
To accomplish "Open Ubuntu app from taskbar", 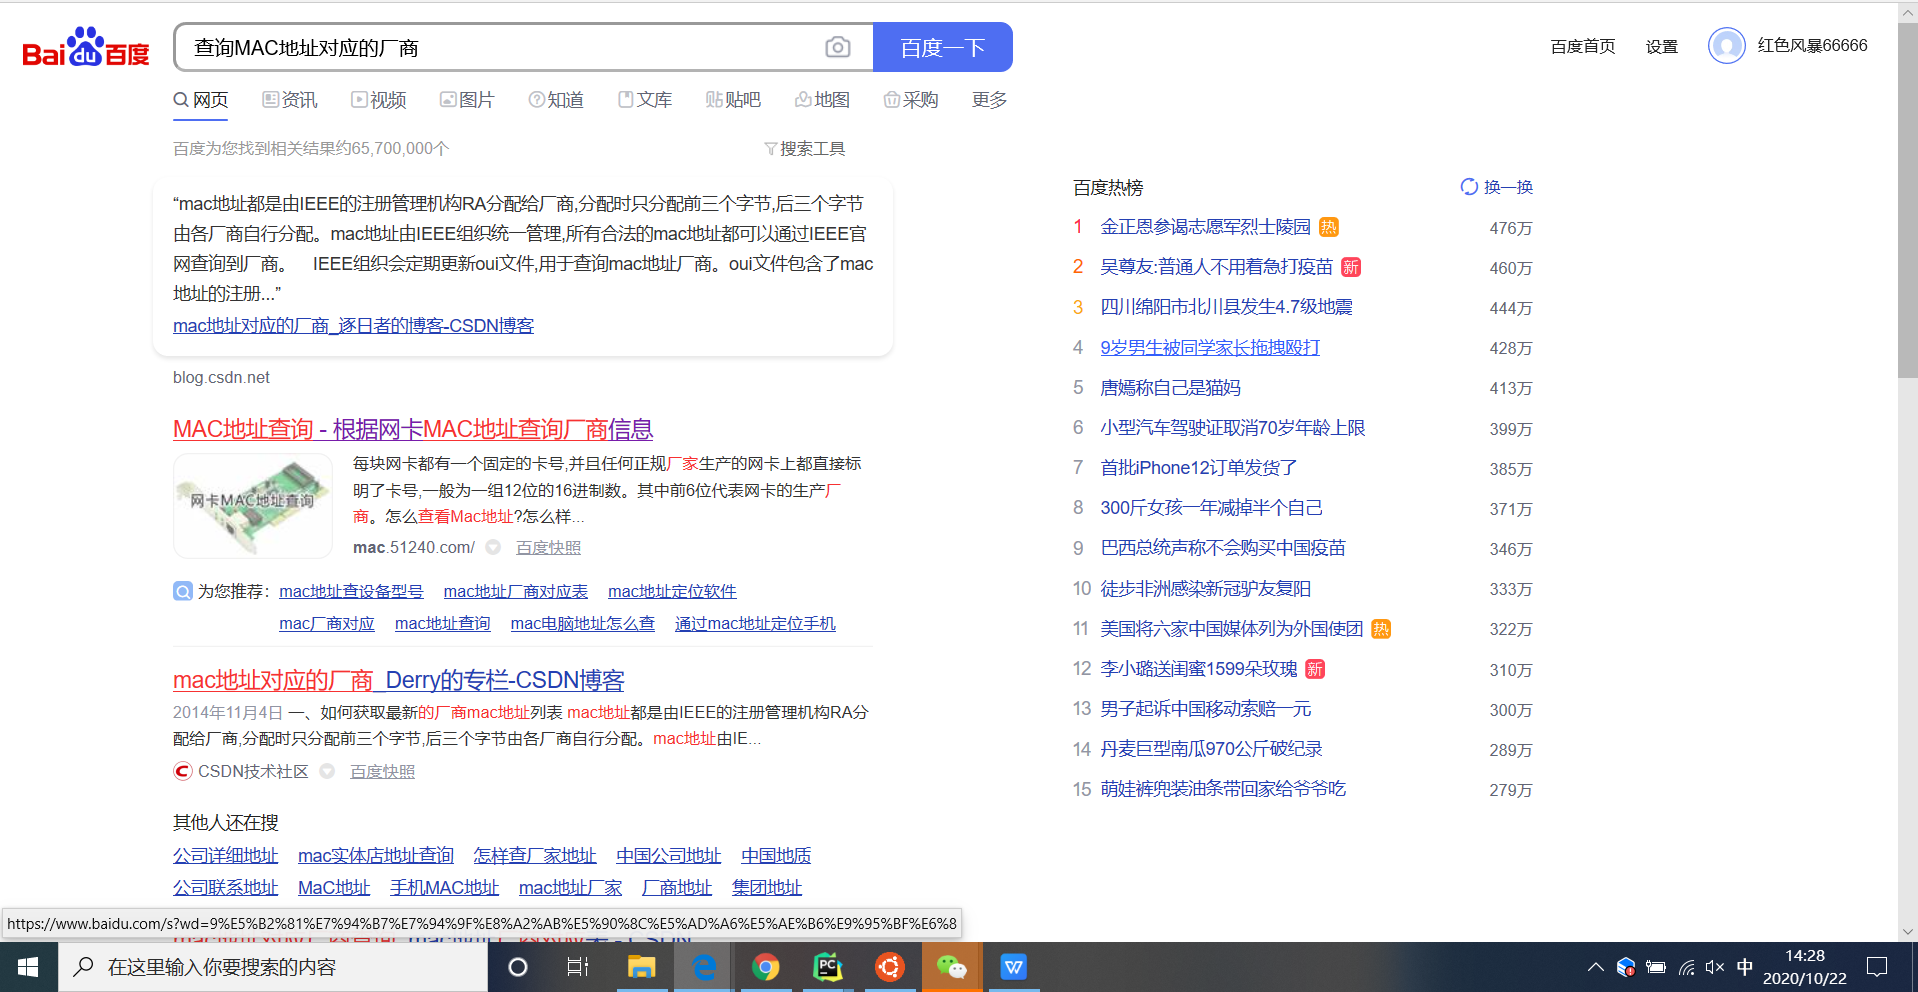I will coord(890,967).
